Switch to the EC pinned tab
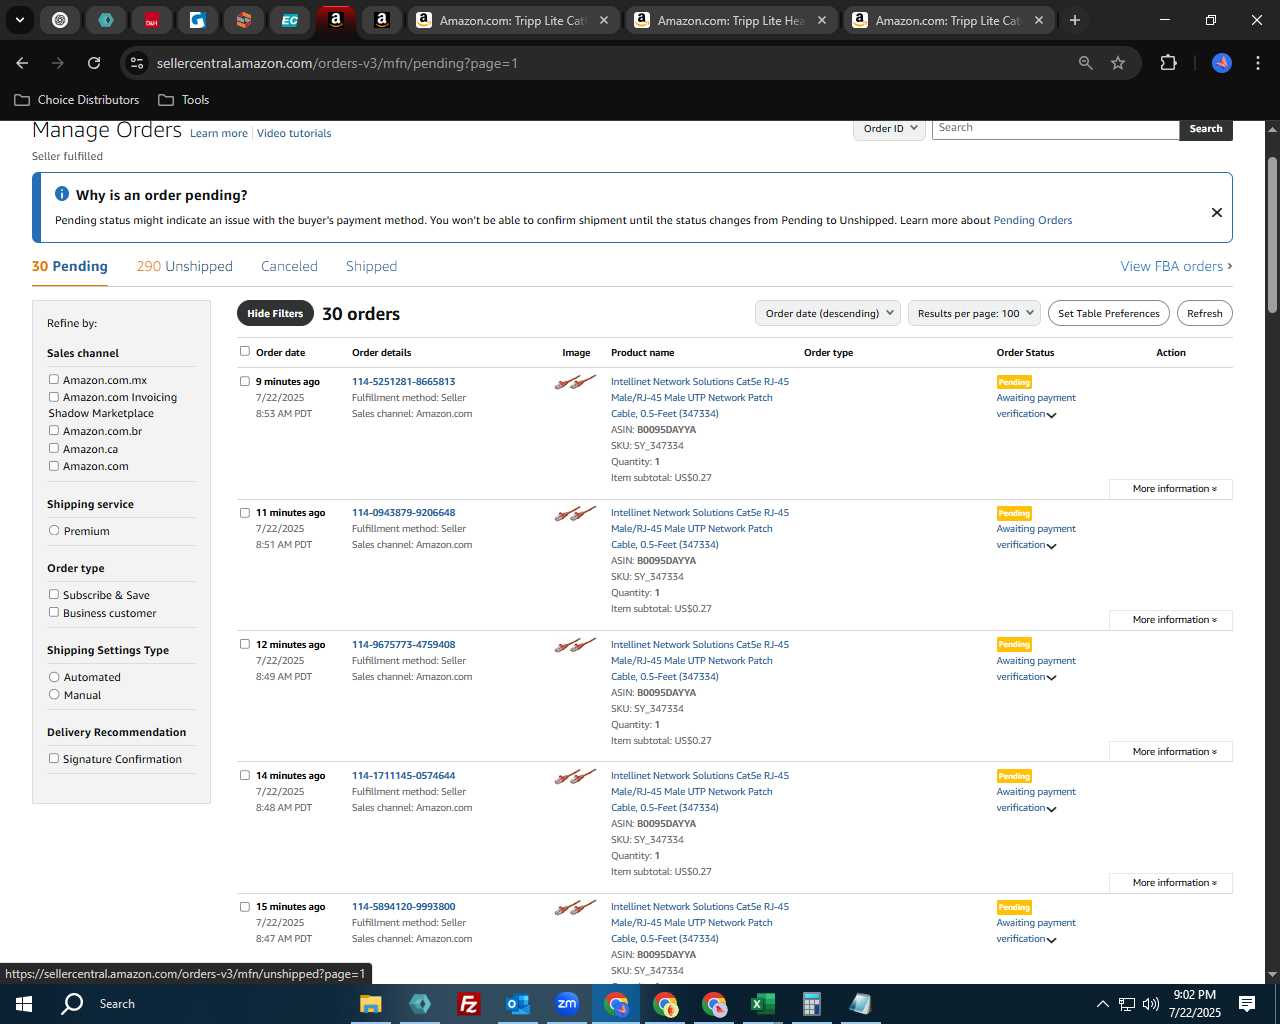 [x=289, y=20]
